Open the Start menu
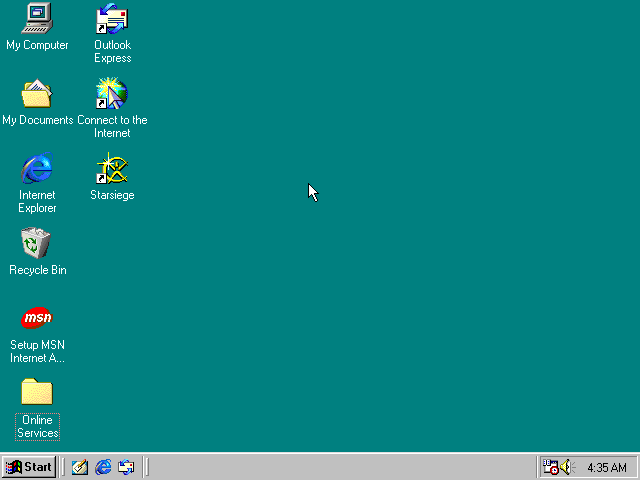This screenshot has width=640, height=480. (29, 467)
